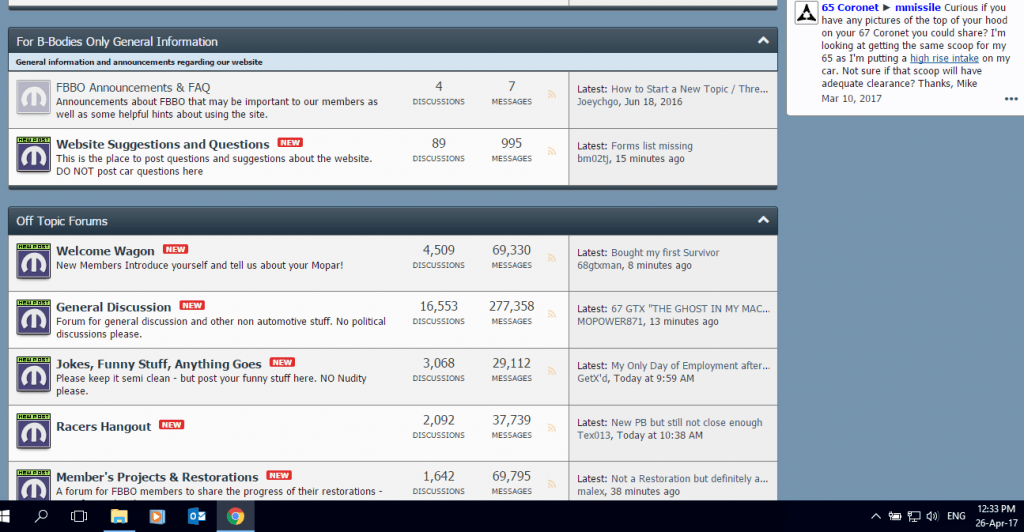
Task: Open RSS feed for Racers Hangout
Action: 552,428
